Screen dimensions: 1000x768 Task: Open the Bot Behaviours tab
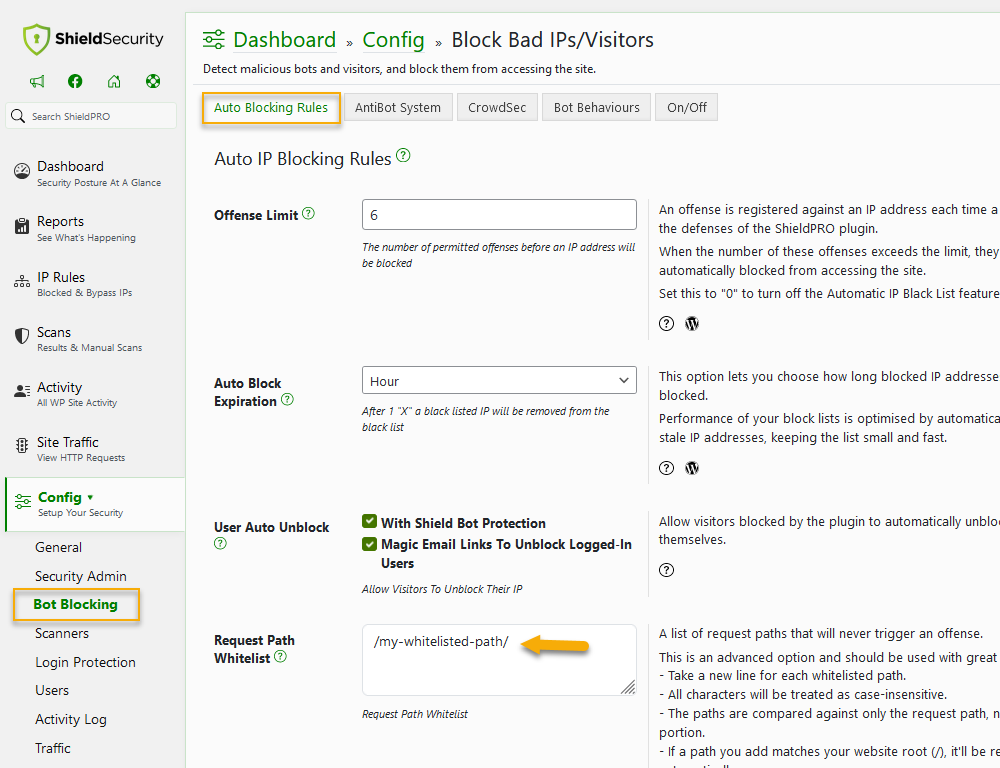click(596, 108)
